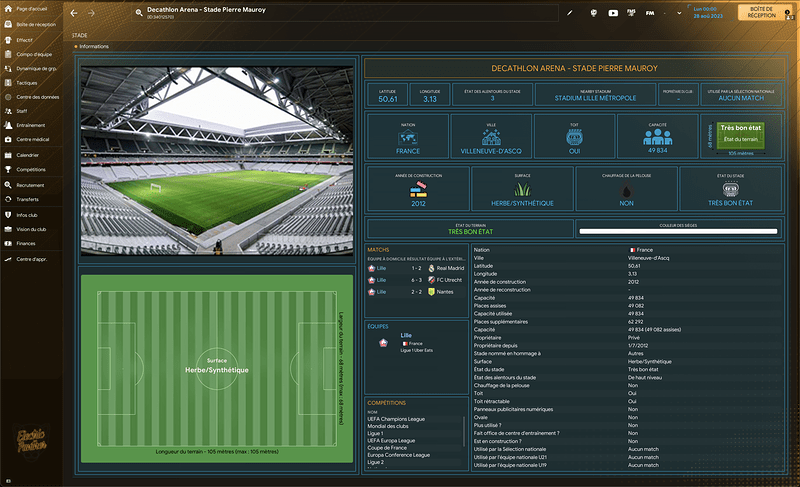800x487 pixels.
Task: Click the Toit OUI card
Action: pos(574,137)
